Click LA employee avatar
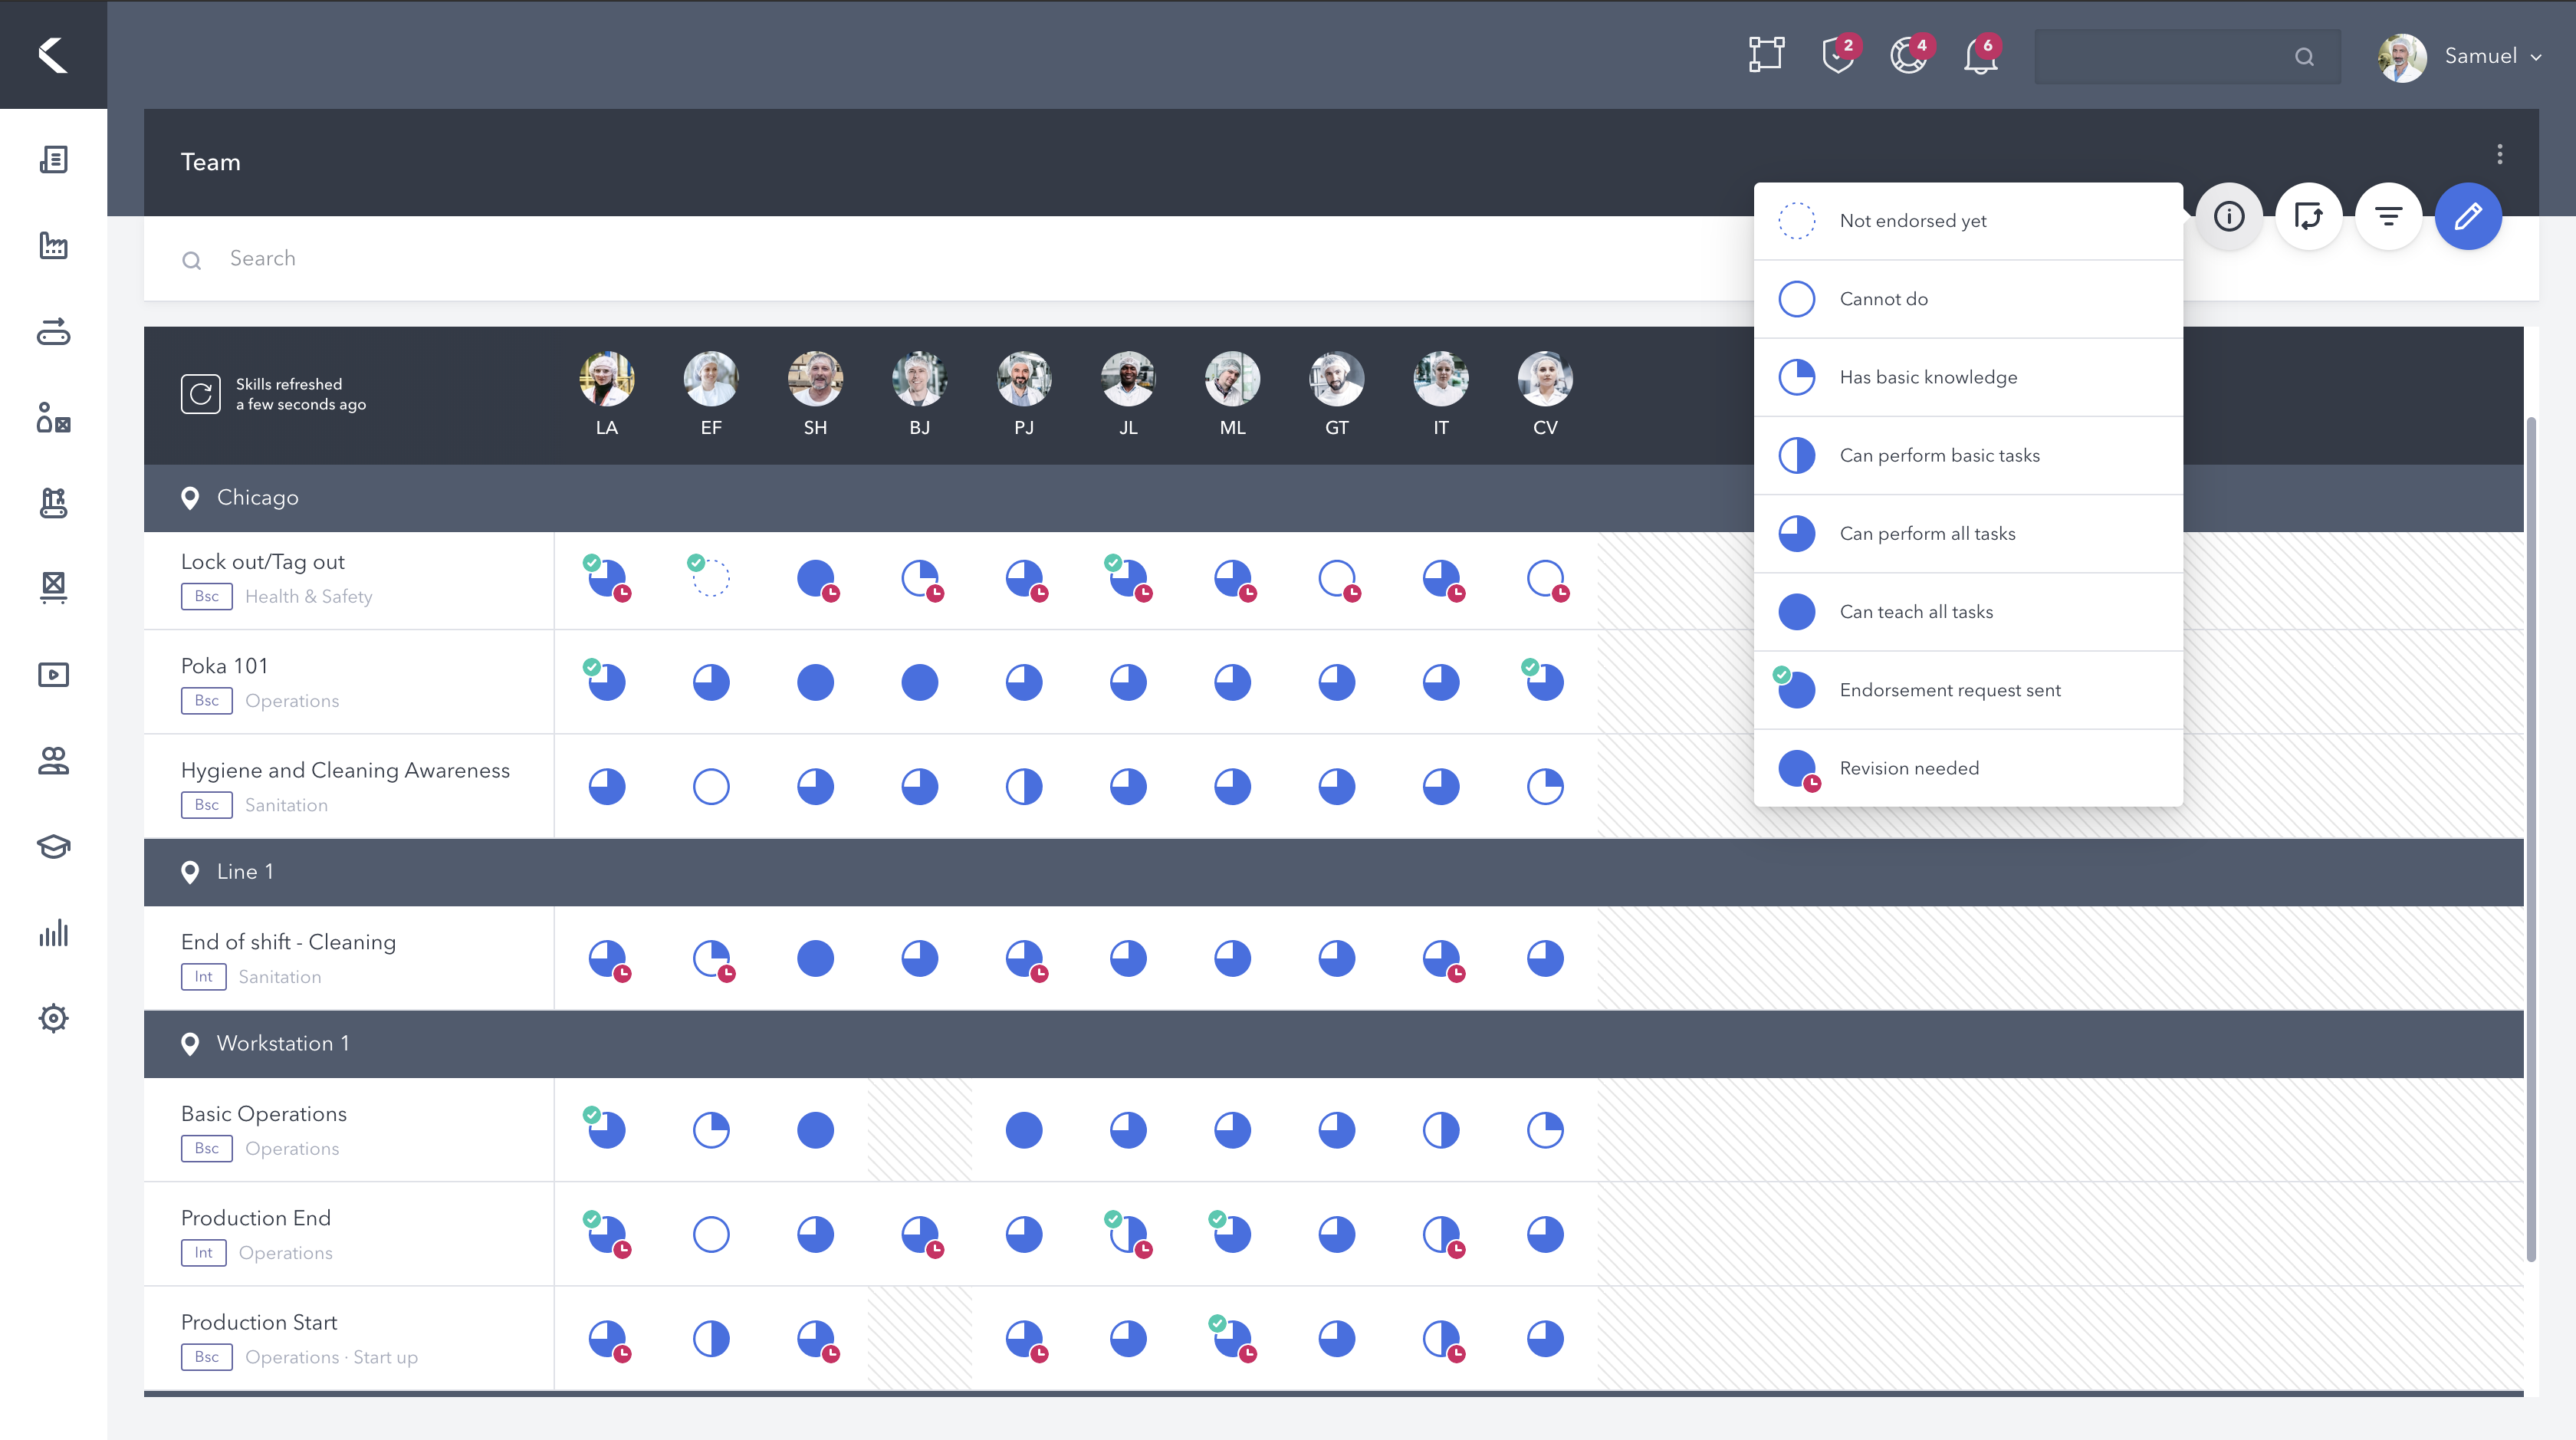Screen dimensions: 2576x1440 [606, 379]
